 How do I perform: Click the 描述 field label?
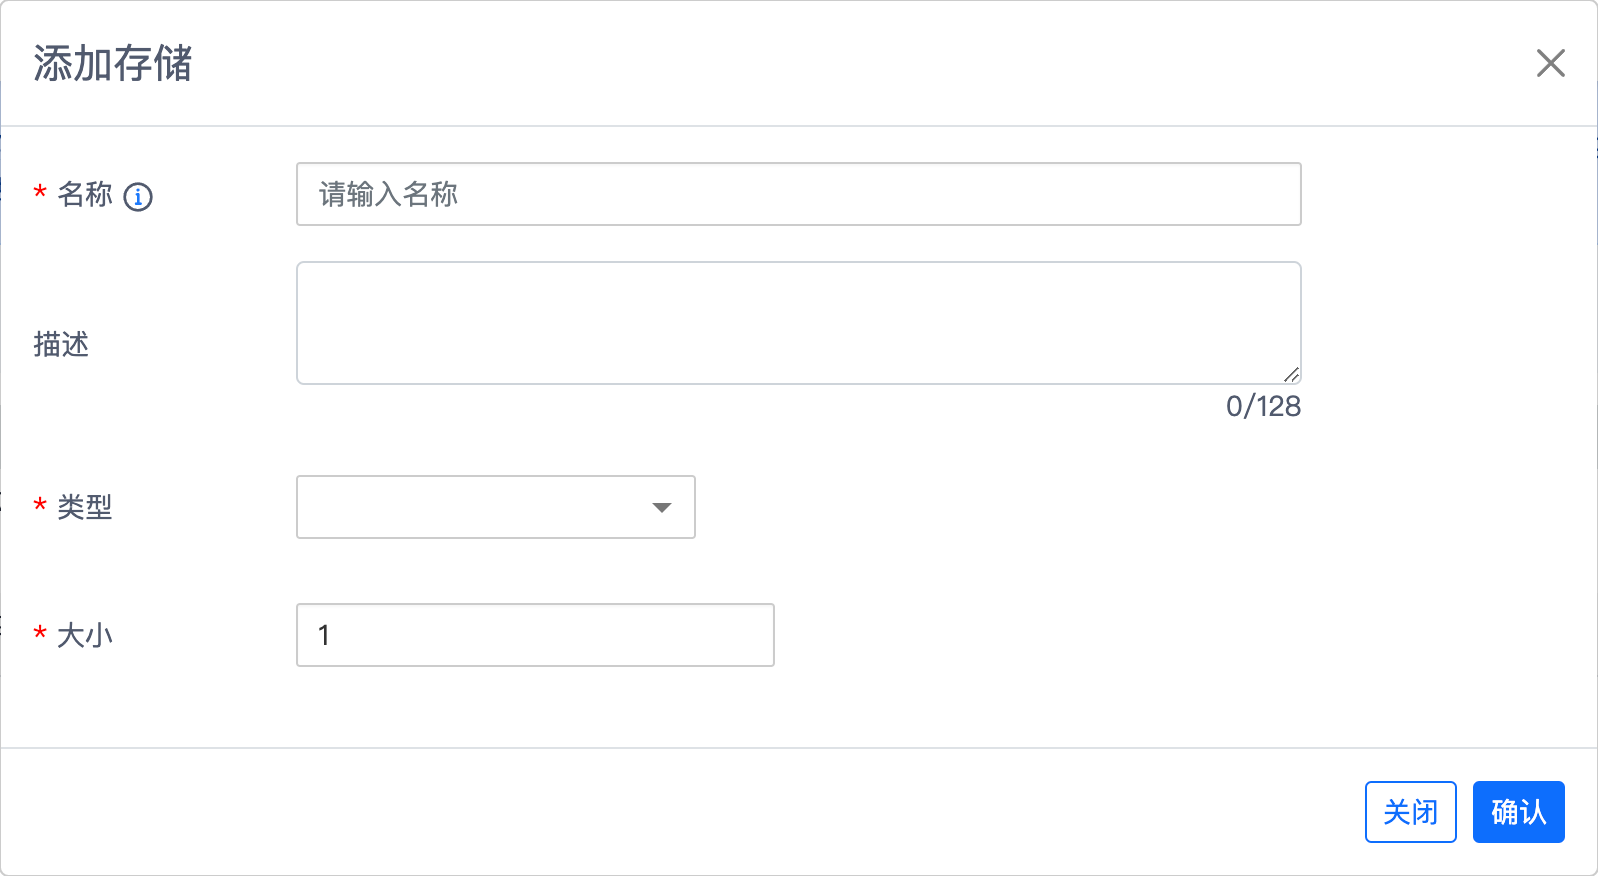click(61, 344)
